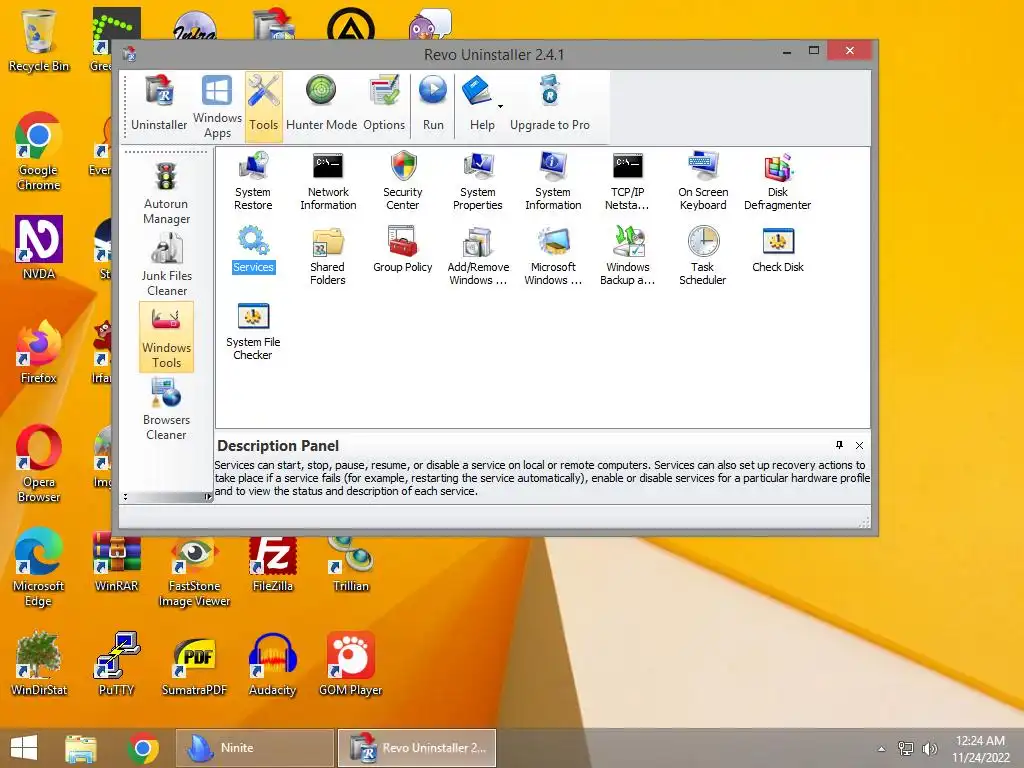This screenshot has width=1024, height=768.
Task: Open the Windows Start button
Action: click(x=24, y=748)
